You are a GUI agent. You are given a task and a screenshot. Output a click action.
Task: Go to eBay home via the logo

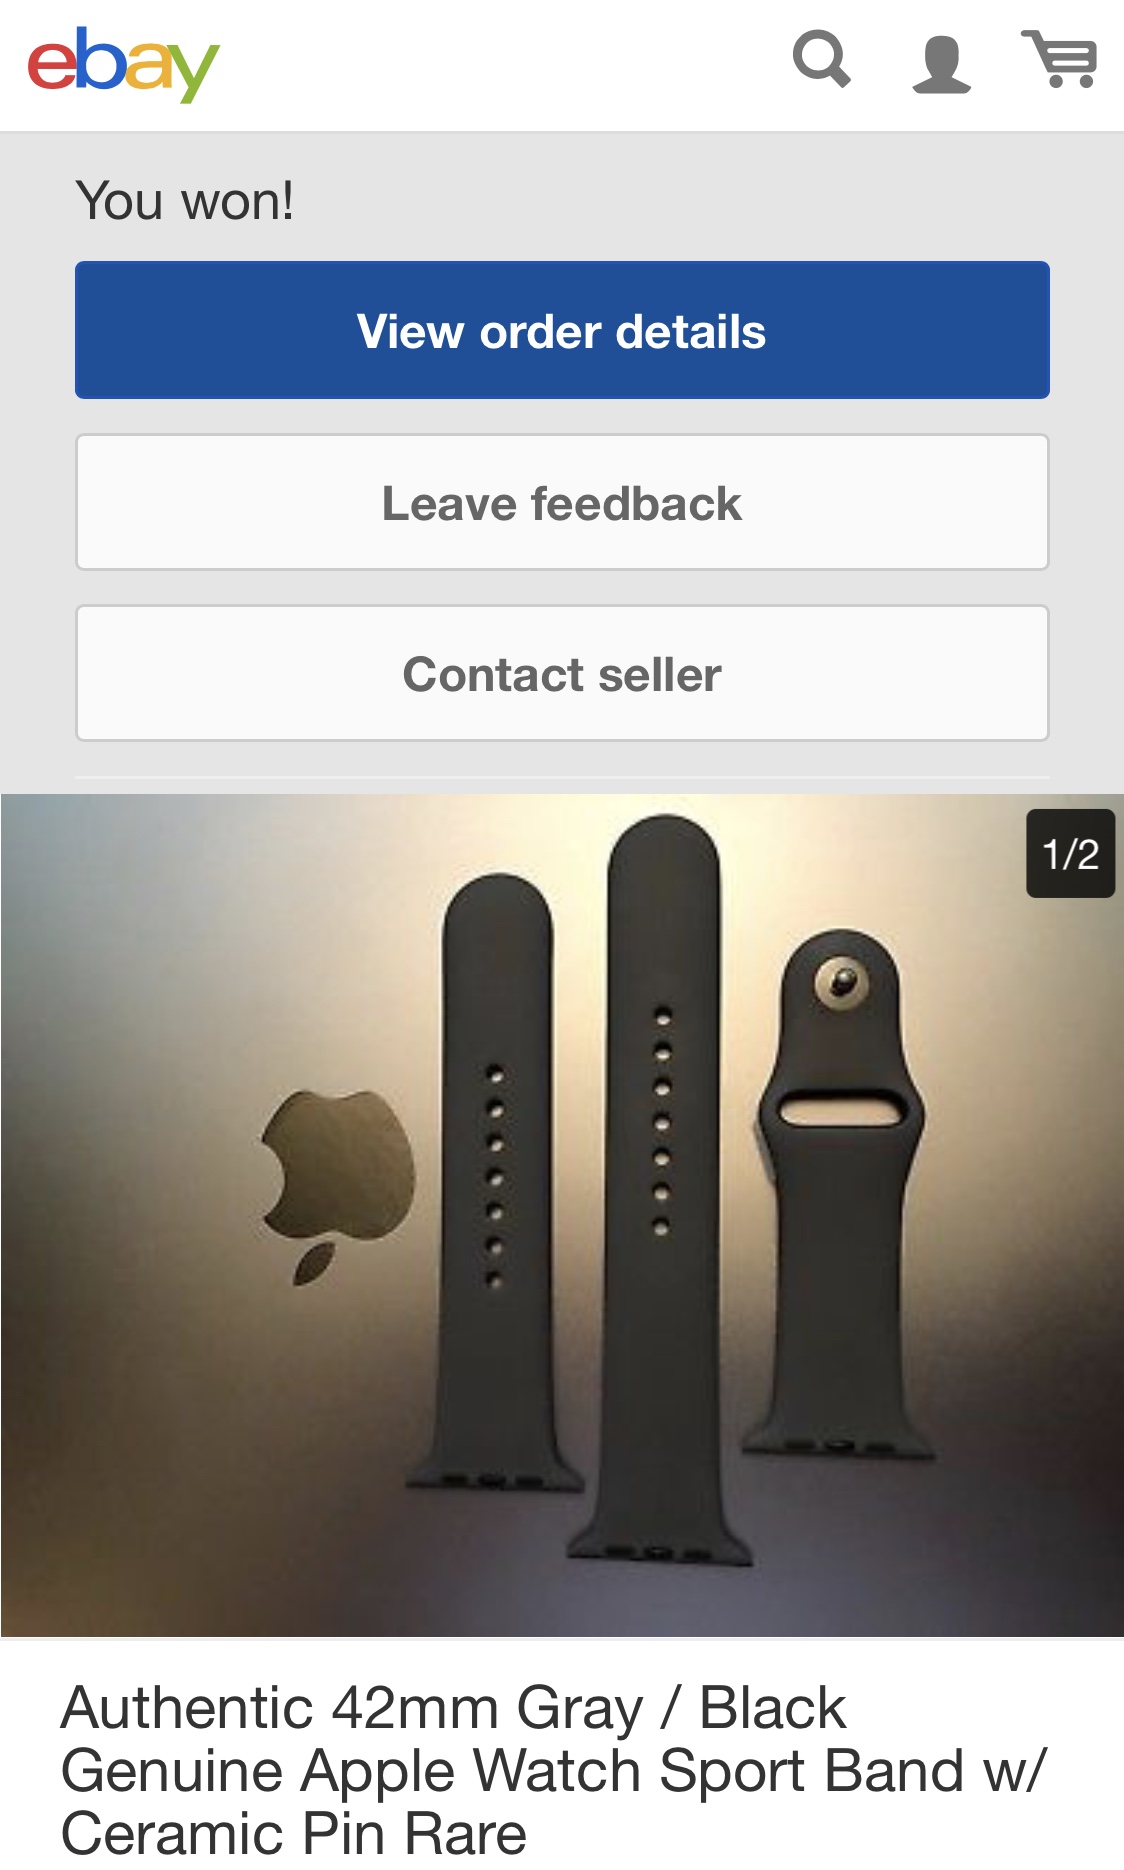(x=123, y=65)
